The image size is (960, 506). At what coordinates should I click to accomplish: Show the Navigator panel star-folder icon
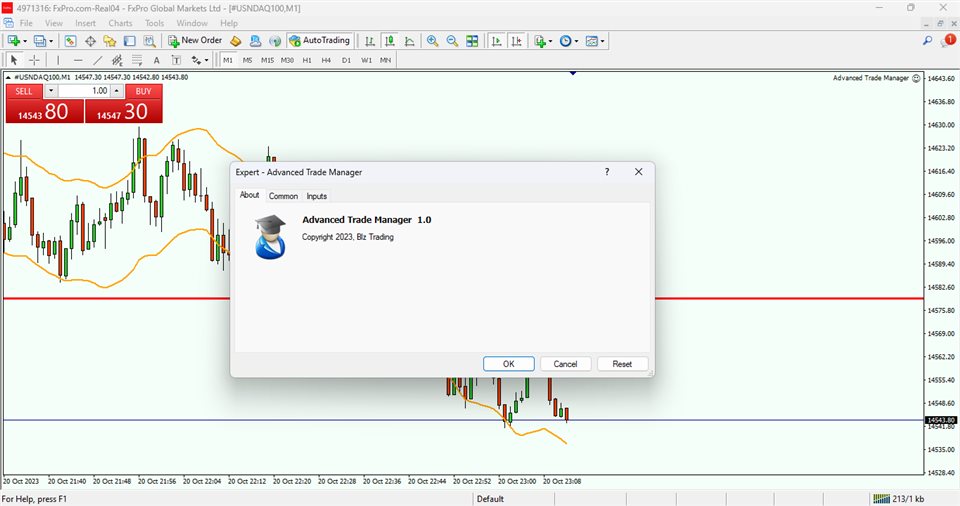click(x=110, y=41)
